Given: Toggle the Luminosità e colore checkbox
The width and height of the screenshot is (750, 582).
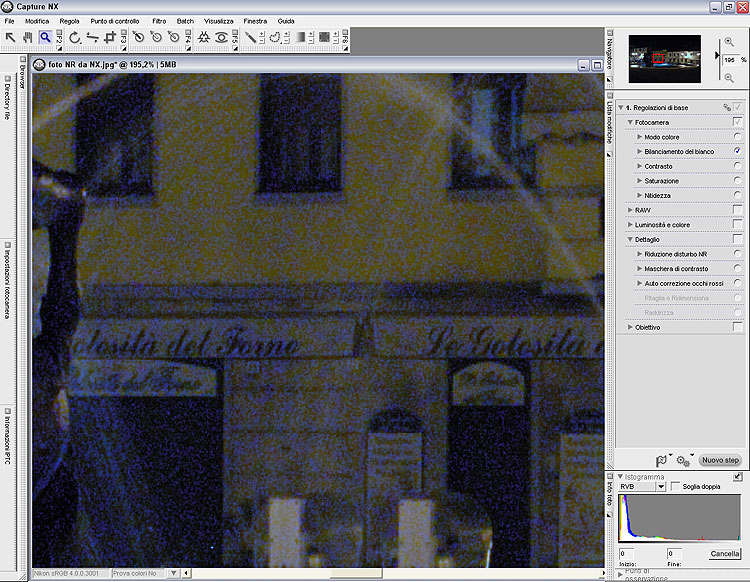Looking at the screenshot, I should tap(738, 224).
